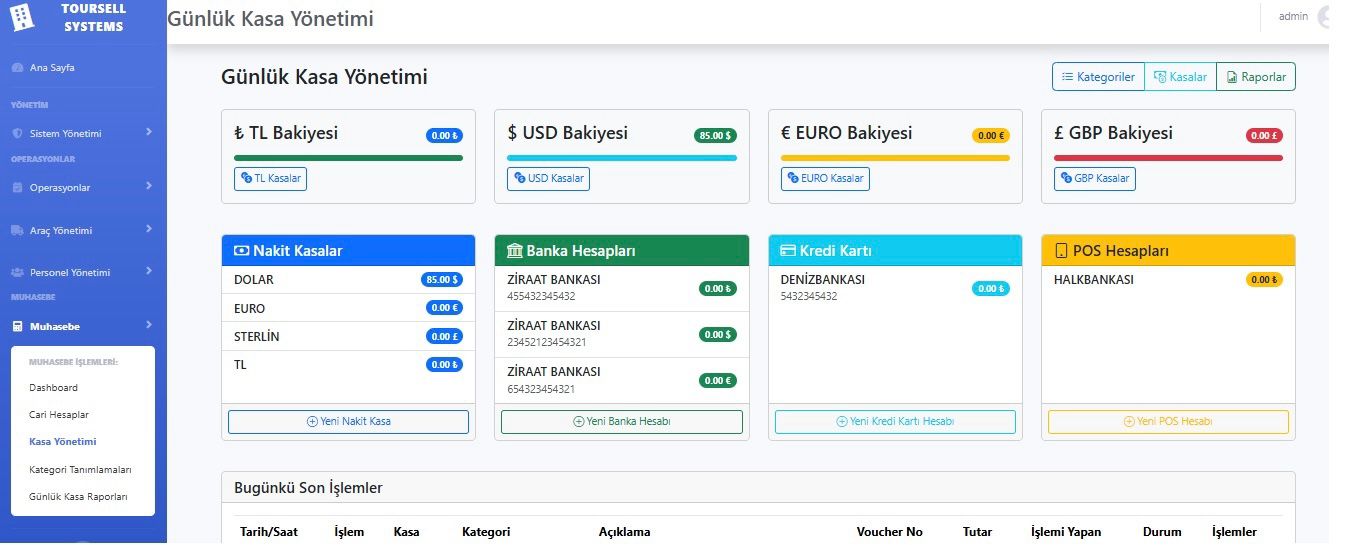The width and height of the screenshot is (1370, 545).
Task: Select the DENİZBANKASI credit card row
Action: coord(895,289)
